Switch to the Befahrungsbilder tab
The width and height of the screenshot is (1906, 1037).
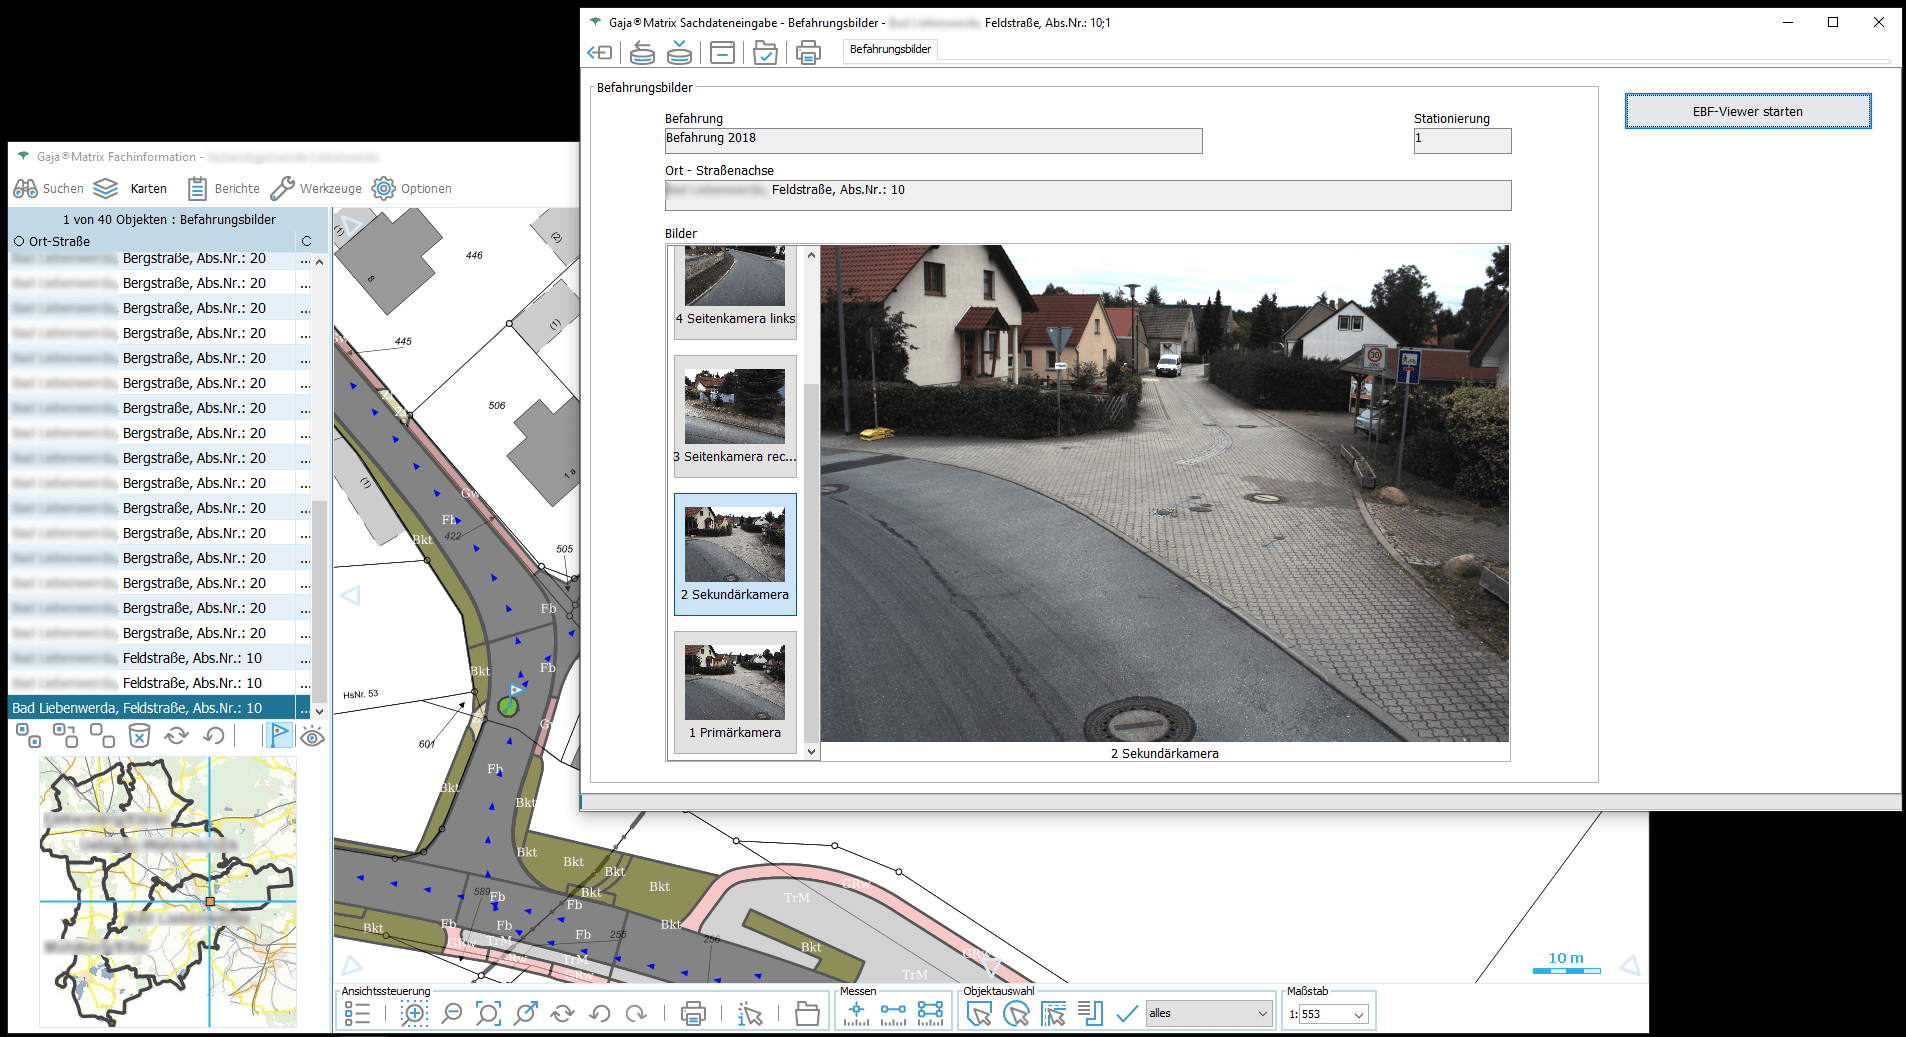pos(890,49)
